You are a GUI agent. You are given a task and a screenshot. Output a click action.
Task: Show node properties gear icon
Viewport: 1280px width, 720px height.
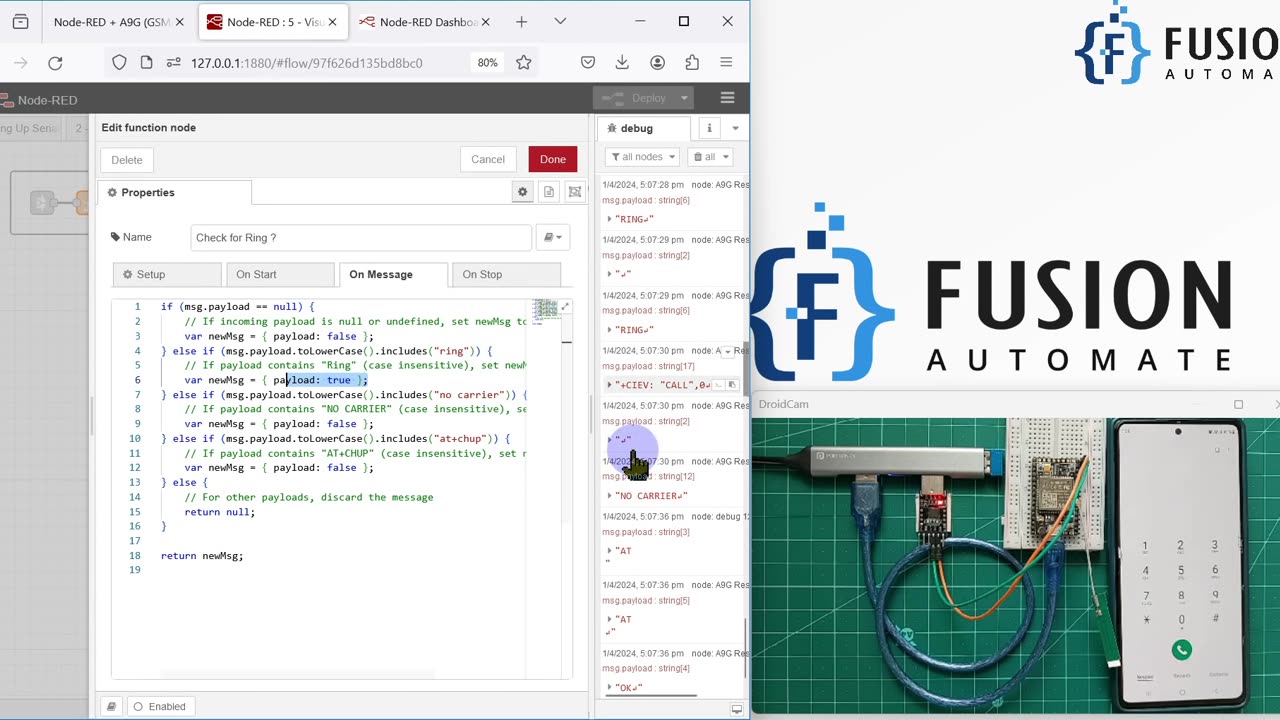coord(522,192)
